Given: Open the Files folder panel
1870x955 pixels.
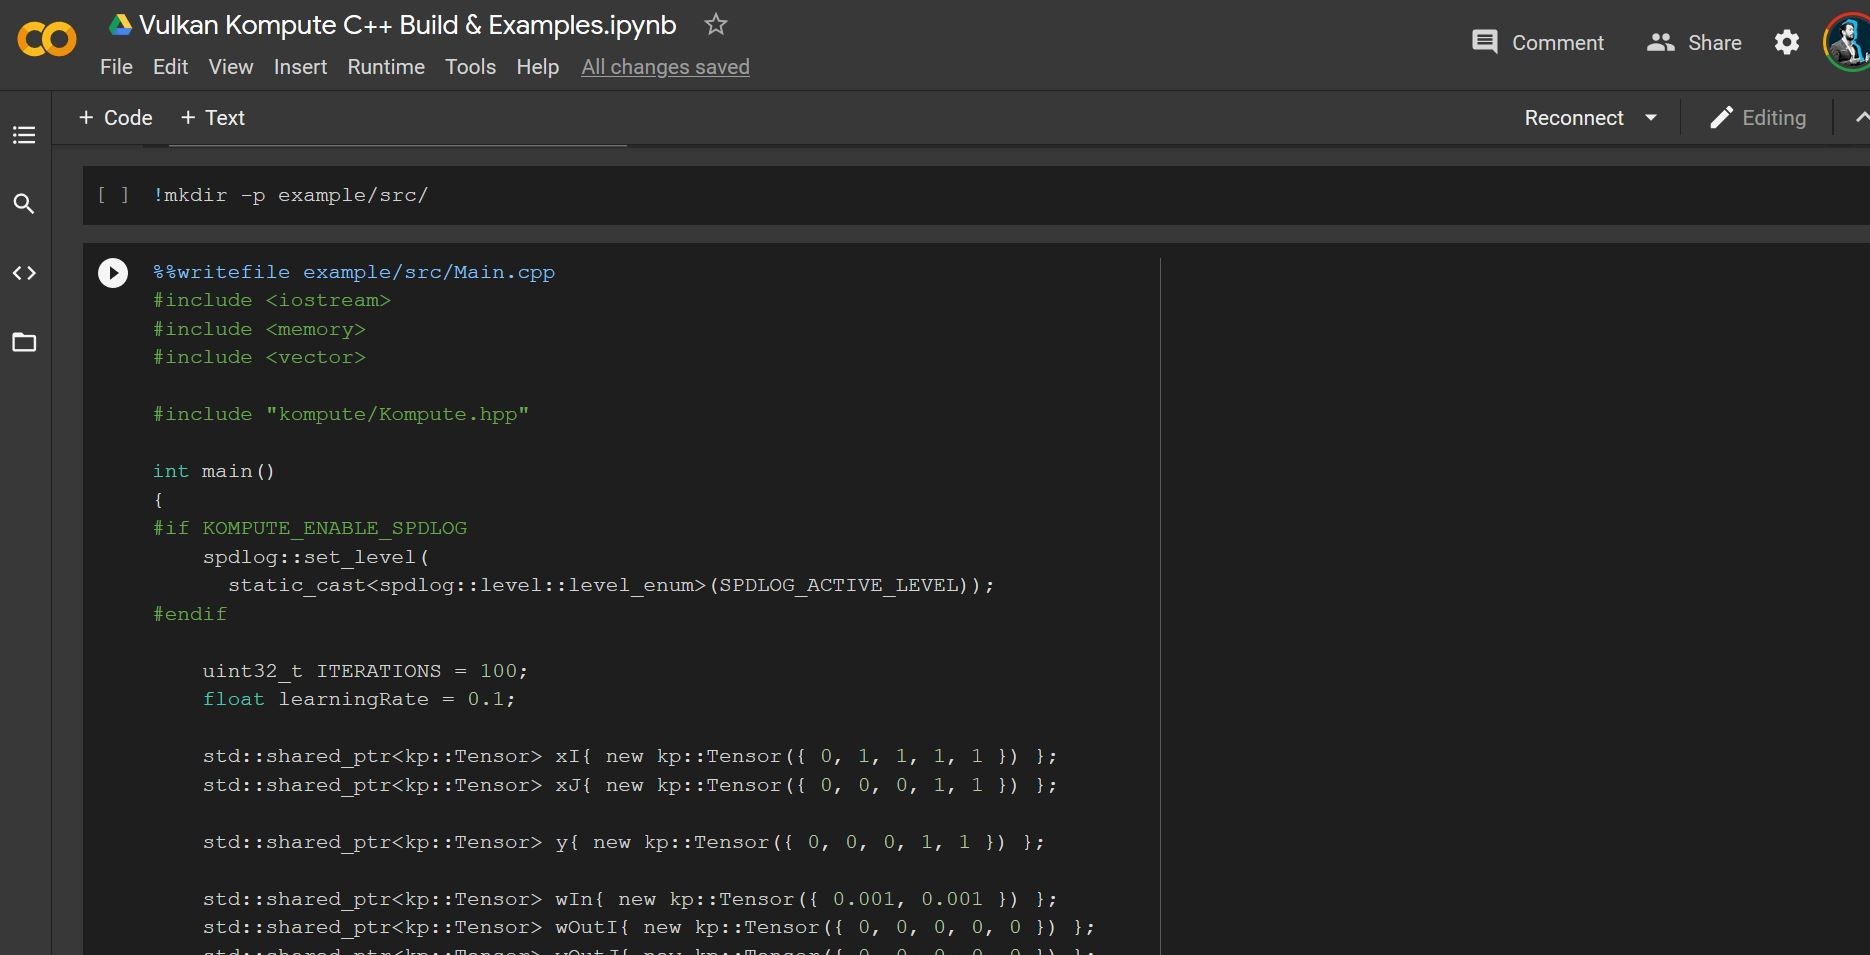Looking at the screenshot, I should 24,343.
